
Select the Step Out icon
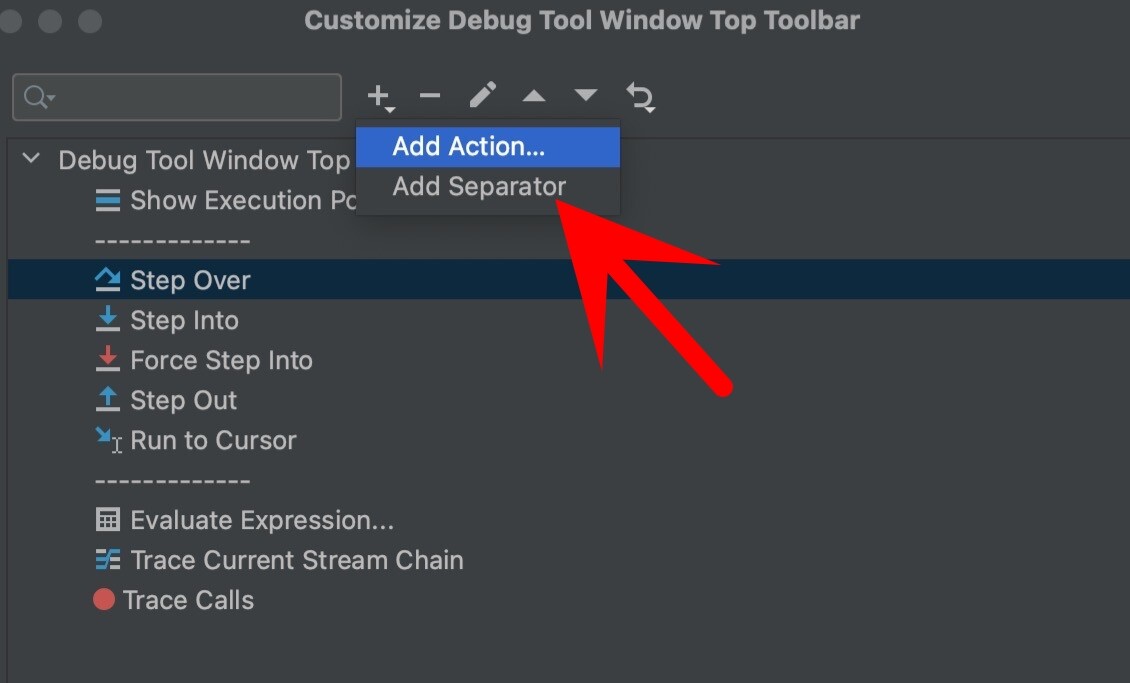coord(107,400)
